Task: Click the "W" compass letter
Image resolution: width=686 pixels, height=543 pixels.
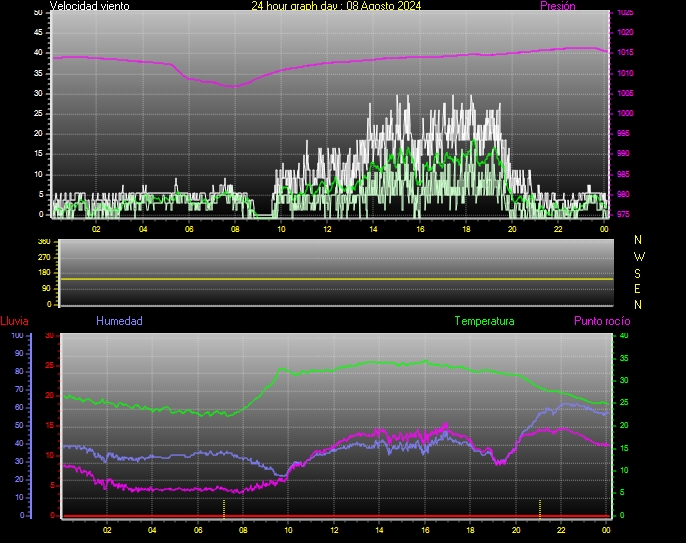Action: coord(639,256)
